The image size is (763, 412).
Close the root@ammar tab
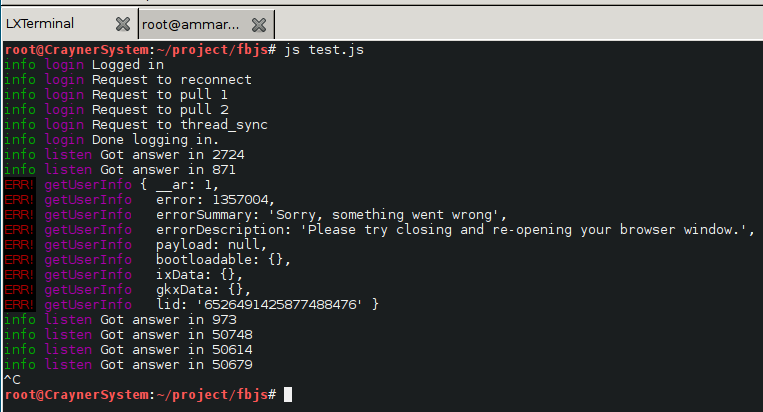[259, 25]
